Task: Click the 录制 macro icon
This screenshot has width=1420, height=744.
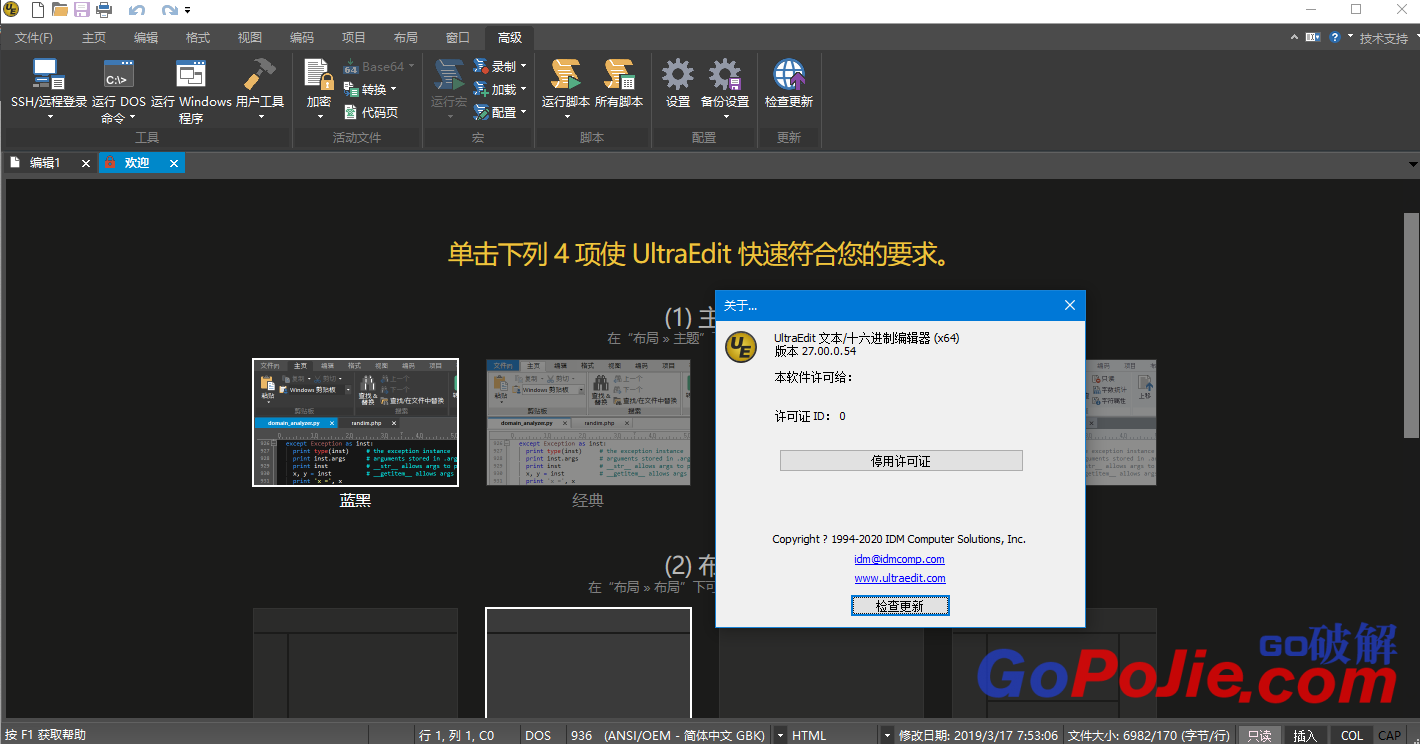Action: [x=481, y=67]
